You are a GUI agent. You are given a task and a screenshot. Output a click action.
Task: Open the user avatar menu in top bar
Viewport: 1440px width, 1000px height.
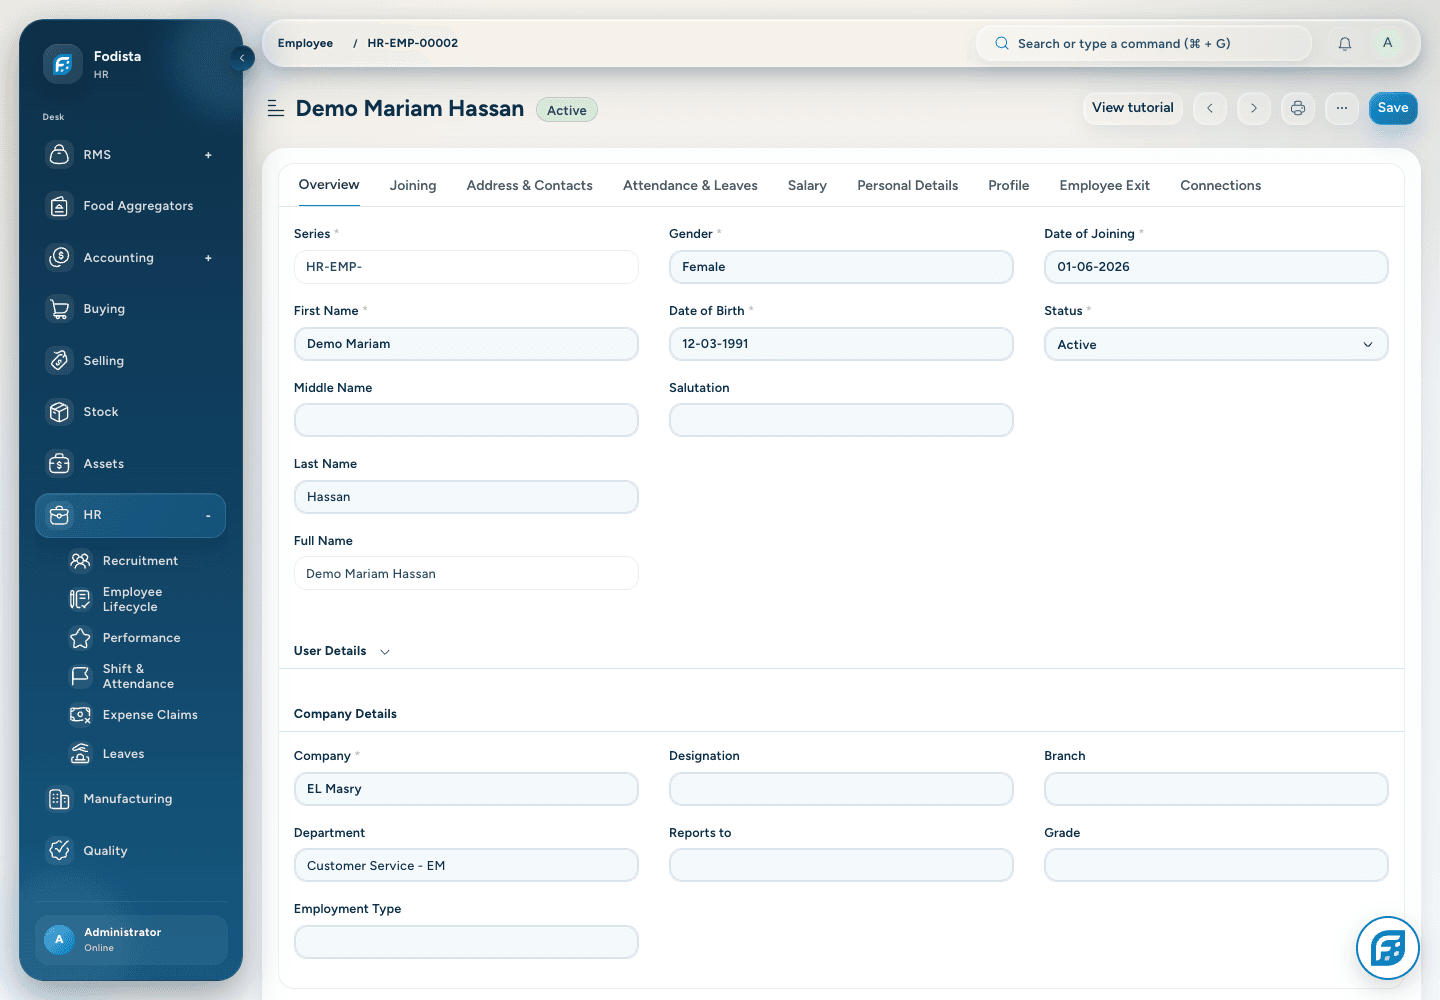pyautogui.click(x=1387, y=43)
